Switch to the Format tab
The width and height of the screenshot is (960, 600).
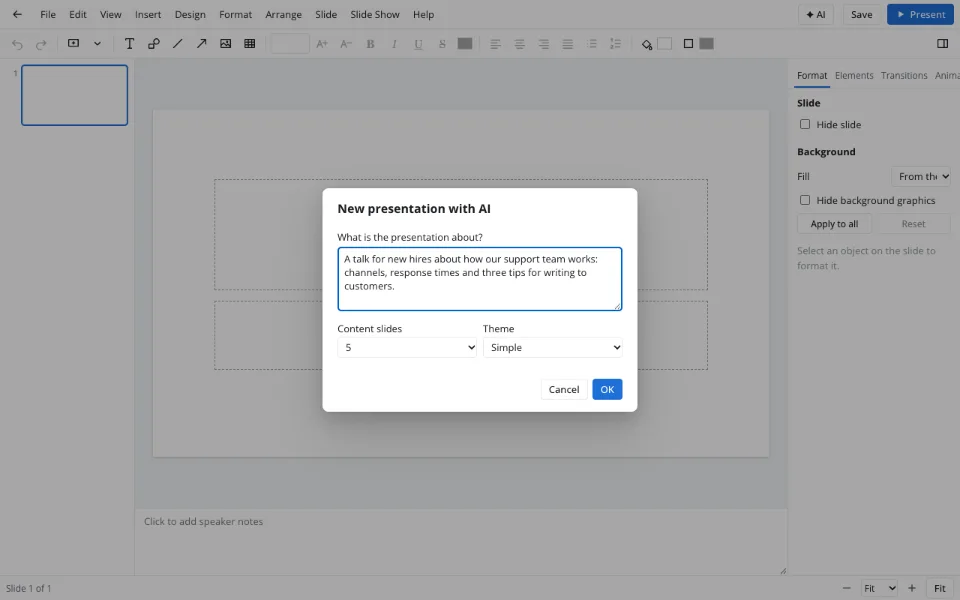[812, 75]
